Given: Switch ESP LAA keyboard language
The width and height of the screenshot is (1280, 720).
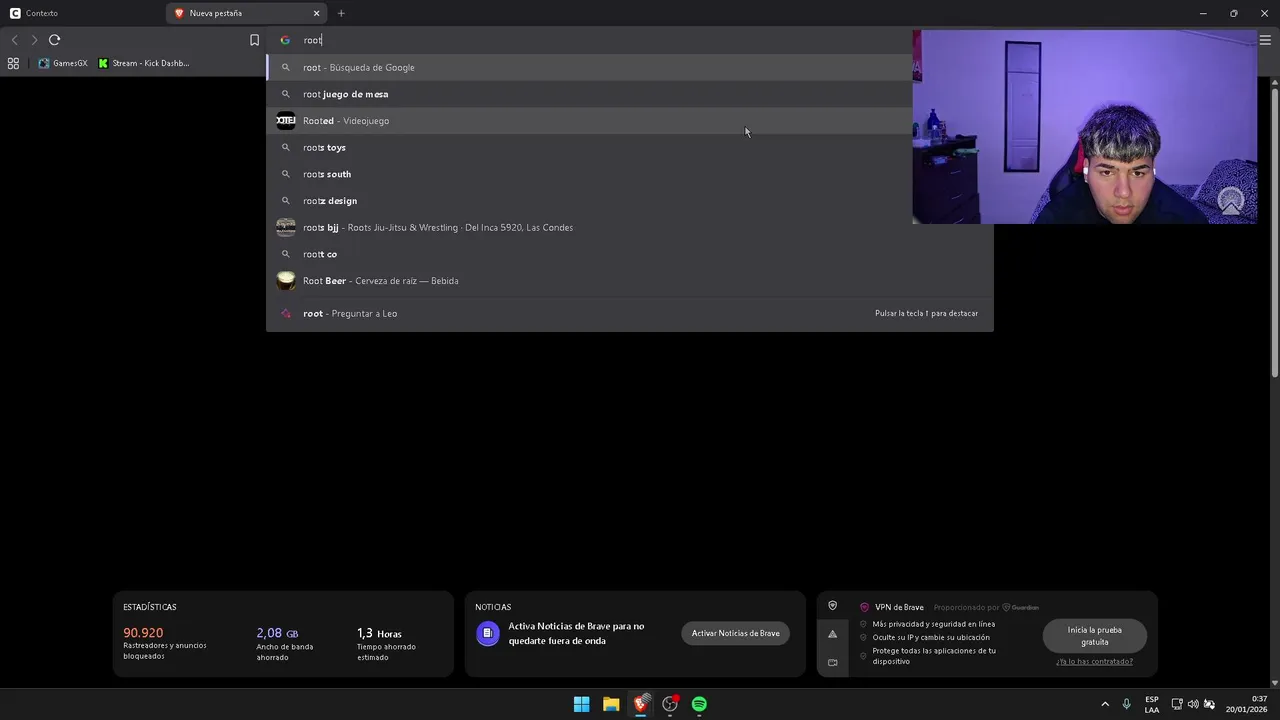Looking at the screenshot, I should (x=1152, y=704).
